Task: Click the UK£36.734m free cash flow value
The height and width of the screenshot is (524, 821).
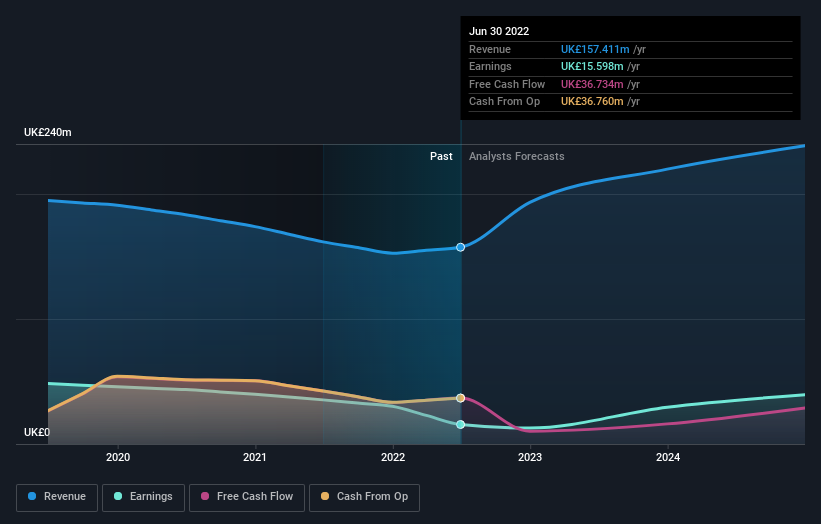Action: pos(592,84)
